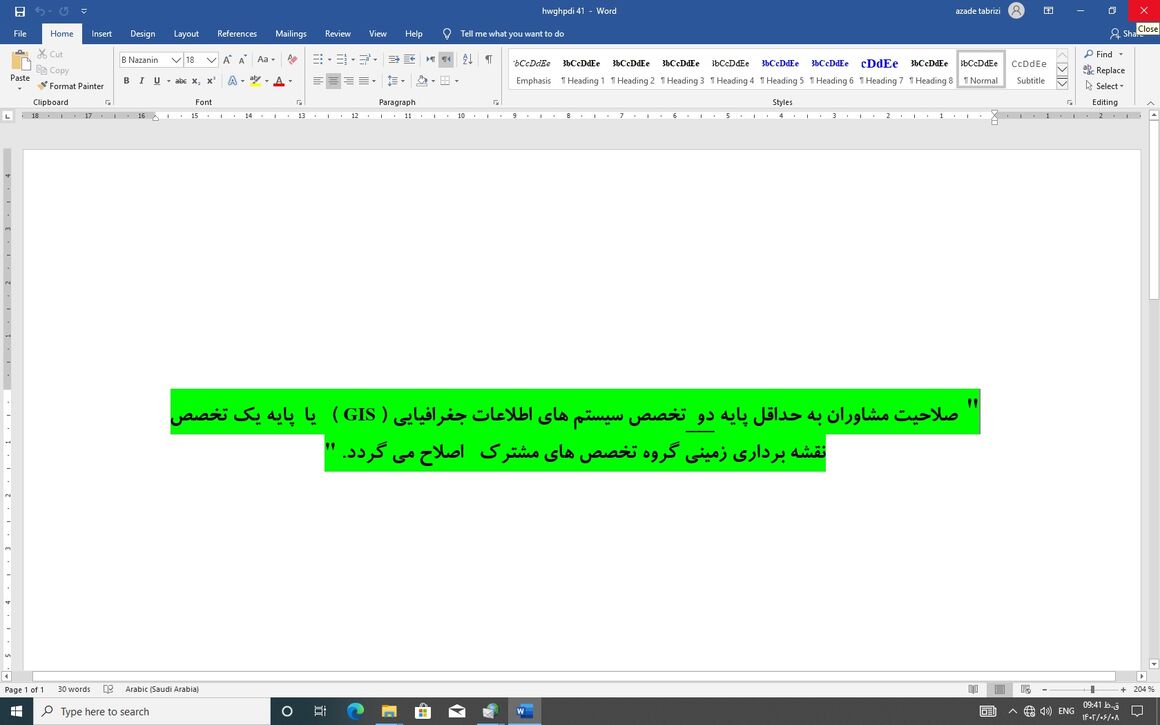Switch to the Layout tab
The image size is (1160, 725).
pyautogui.click(x=186, y=34)
